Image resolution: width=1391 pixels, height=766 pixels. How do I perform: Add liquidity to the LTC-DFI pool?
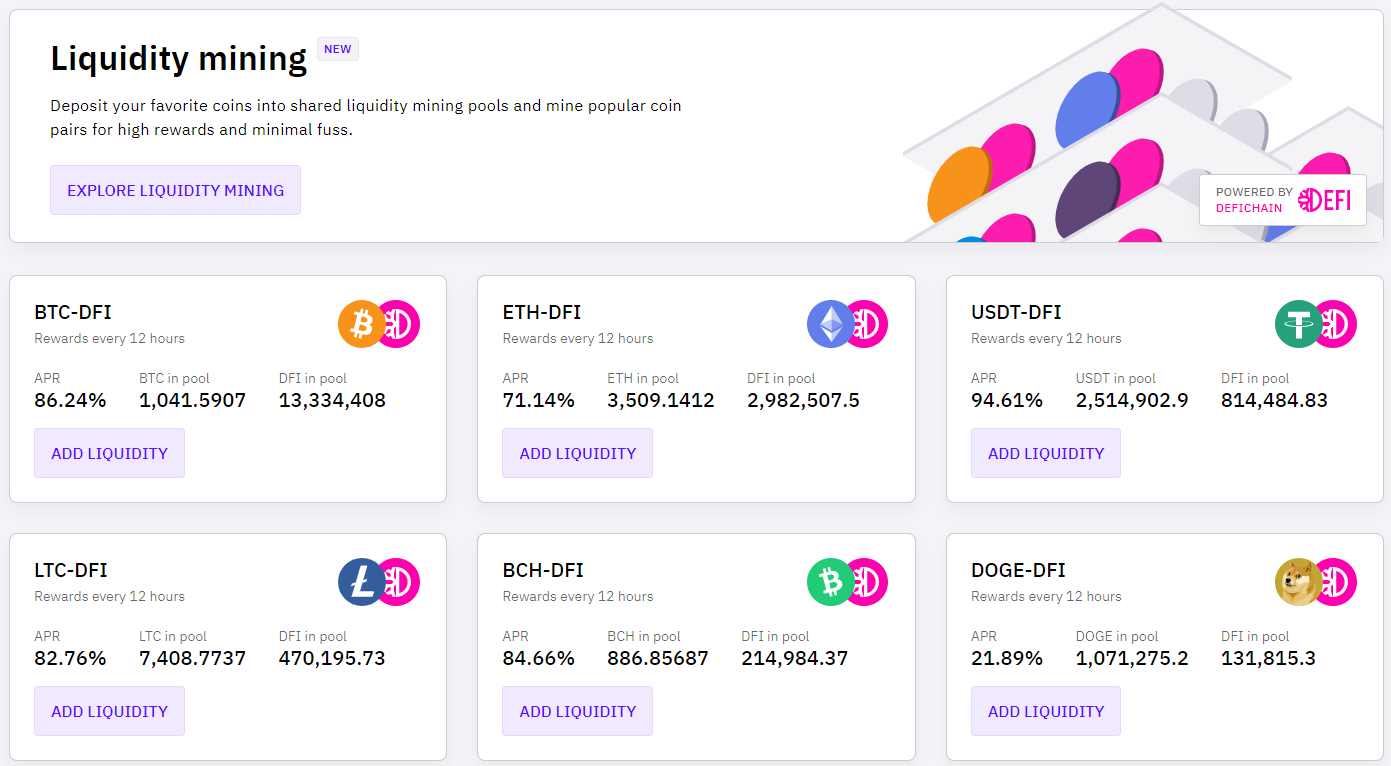[x=109, y=711]
